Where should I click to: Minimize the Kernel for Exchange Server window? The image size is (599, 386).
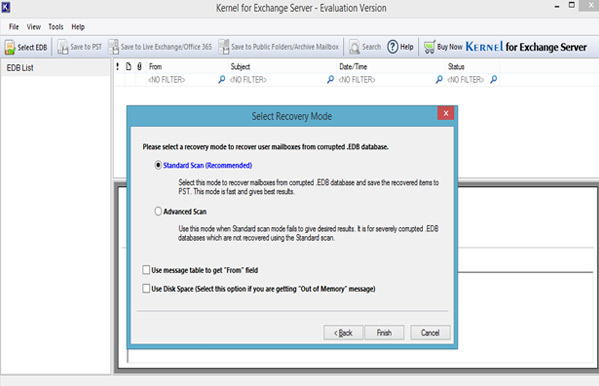click(x=557, y=6)
